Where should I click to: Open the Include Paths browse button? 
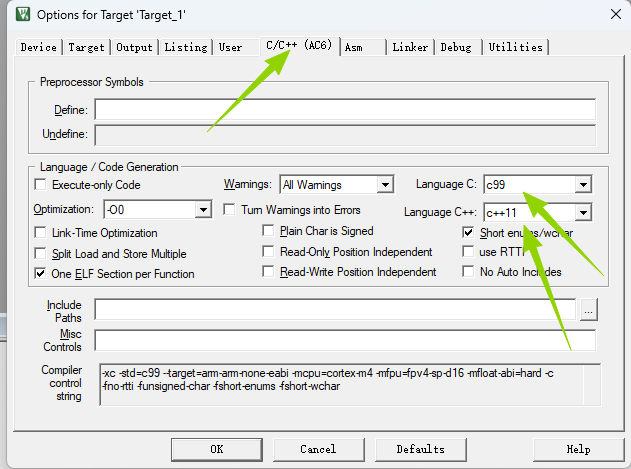point(588,310)
